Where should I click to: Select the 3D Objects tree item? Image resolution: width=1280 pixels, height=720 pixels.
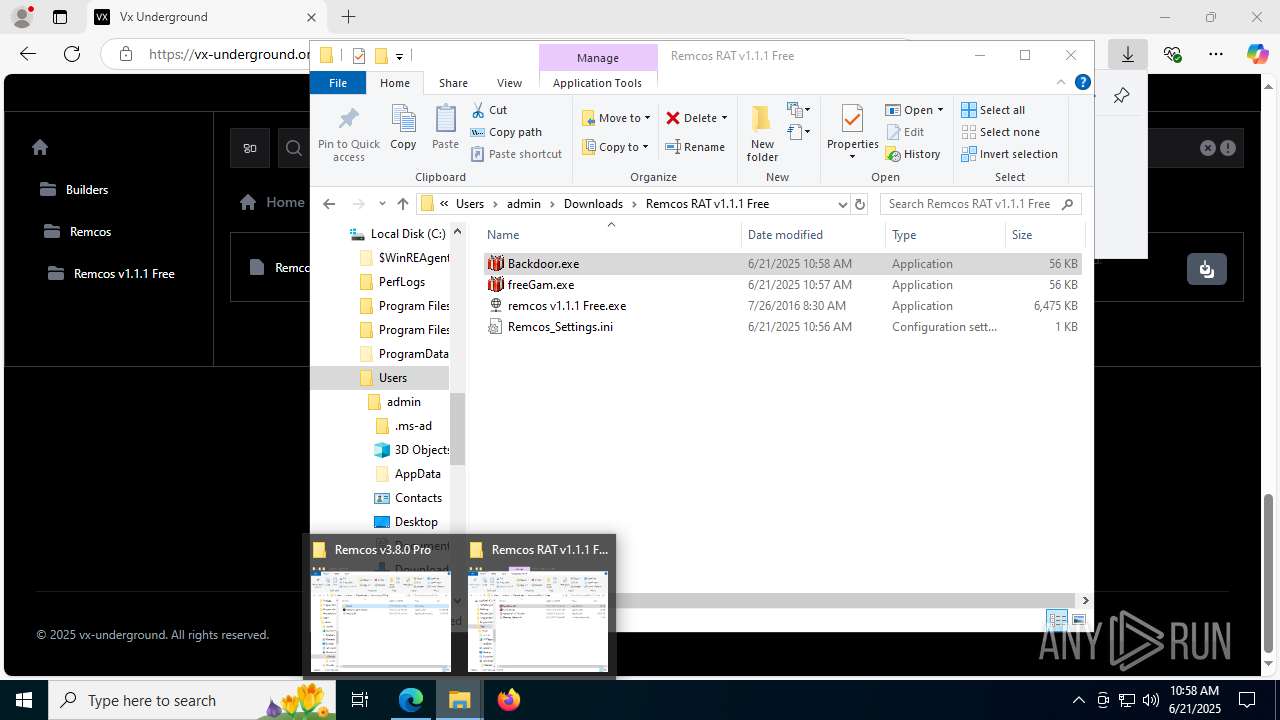click(x=411, y=450)
